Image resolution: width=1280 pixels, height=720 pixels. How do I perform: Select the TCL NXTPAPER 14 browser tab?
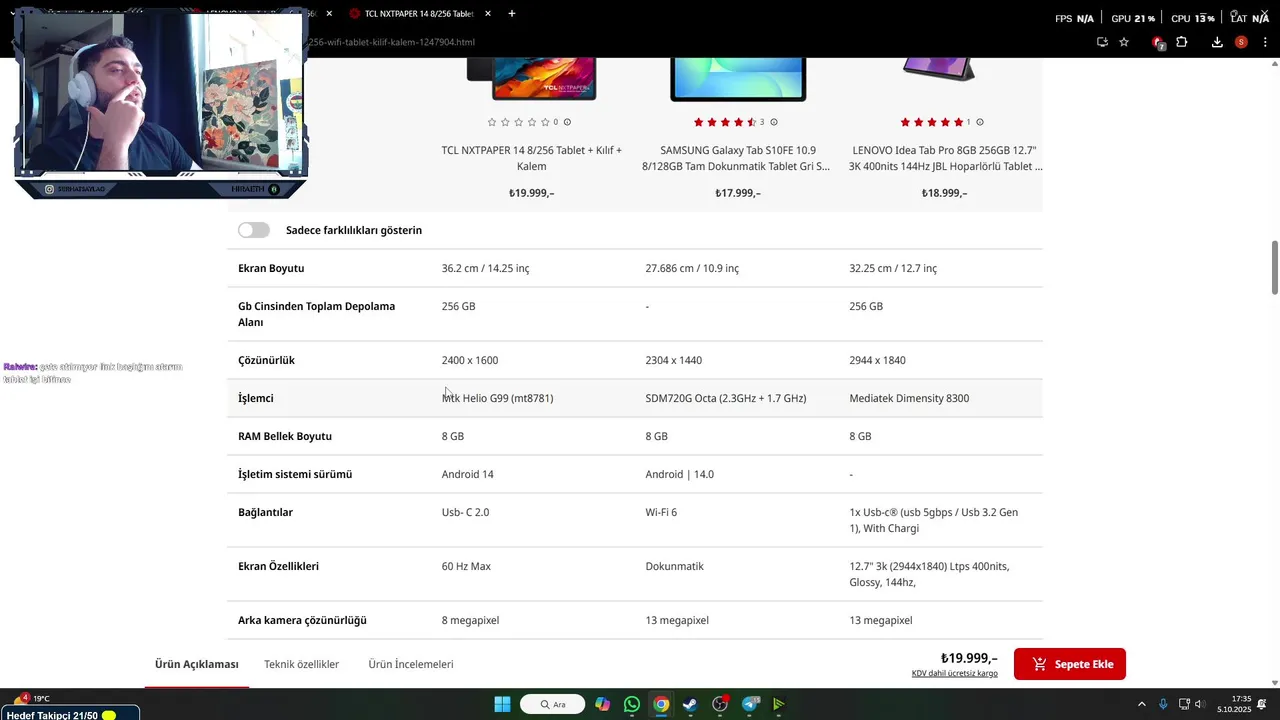tap(418, 14)
